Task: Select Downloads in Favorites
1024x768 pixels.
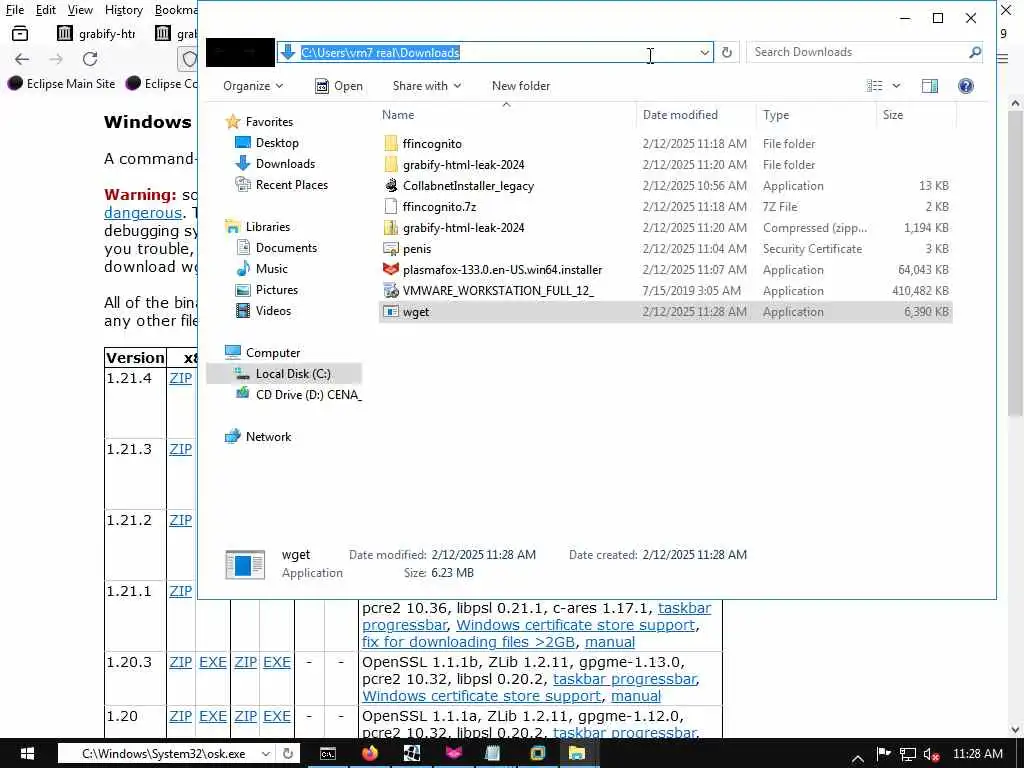Action: click(x=274, y=163)
